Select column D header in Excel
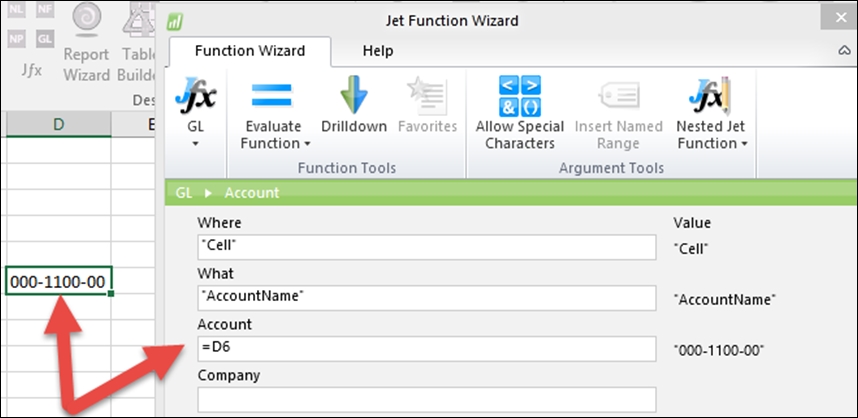The height and width of the screenshot is (418, 858). point(58,125)
